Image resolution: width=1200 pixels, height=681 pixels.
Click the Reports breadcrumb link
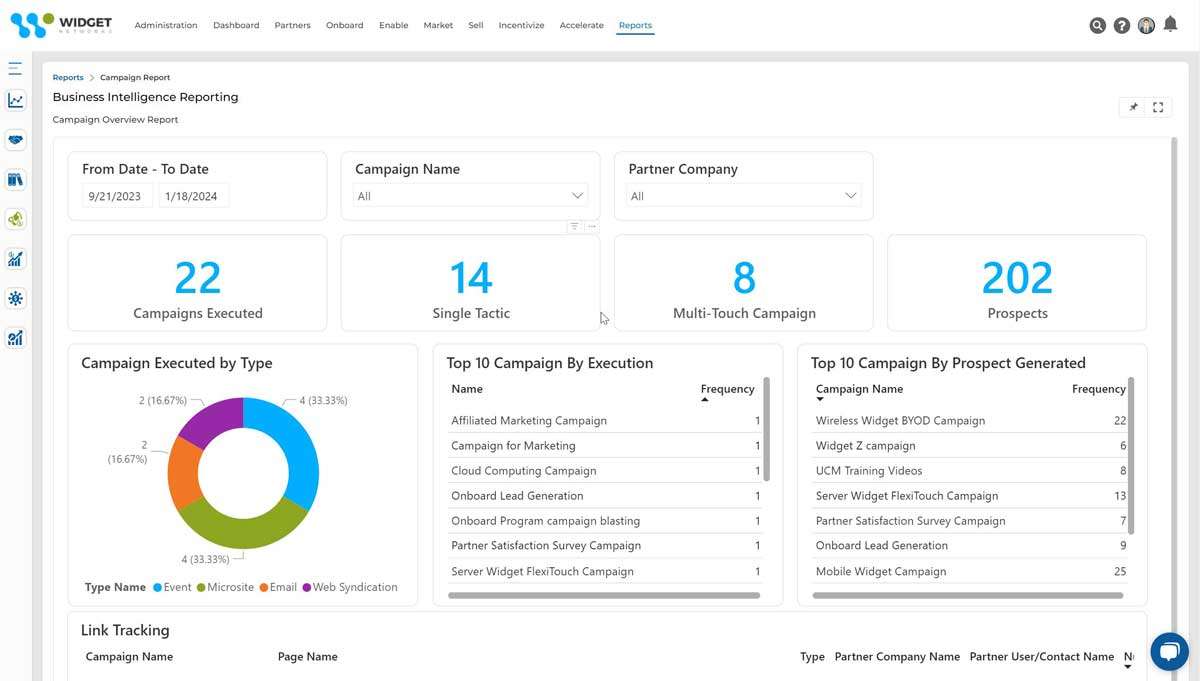(x=67, y=77)
